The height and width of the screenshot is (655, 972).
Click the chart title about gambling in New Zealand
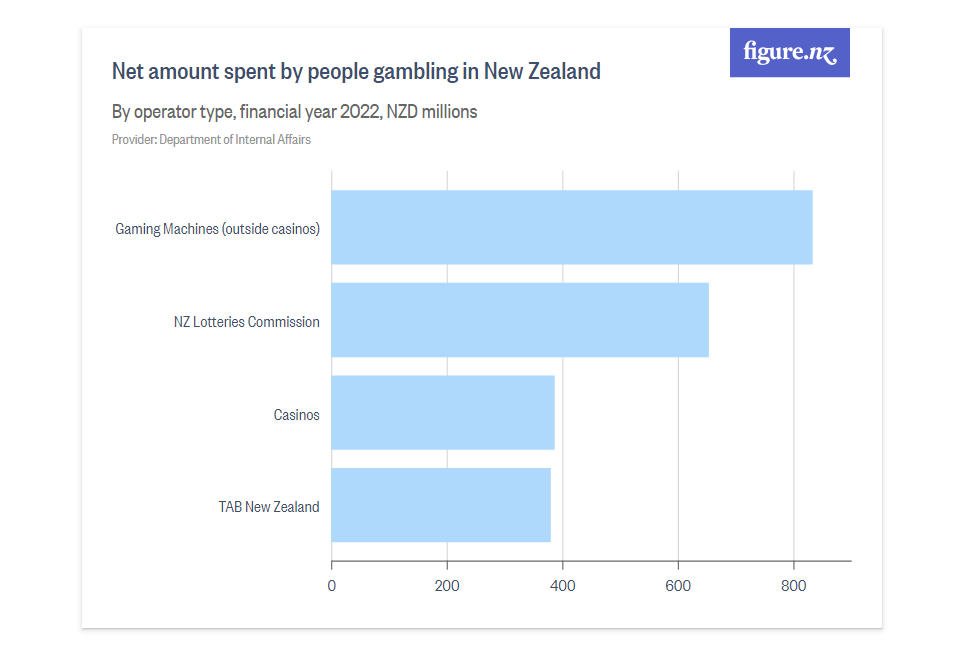356,71
